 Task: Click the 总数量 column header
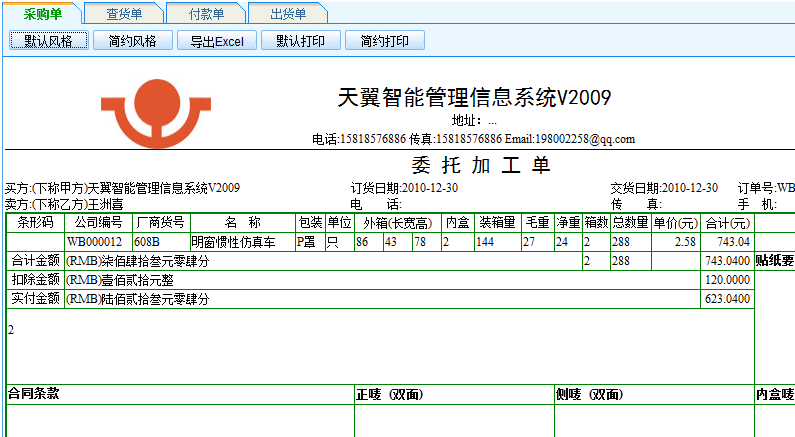[630, 223]
